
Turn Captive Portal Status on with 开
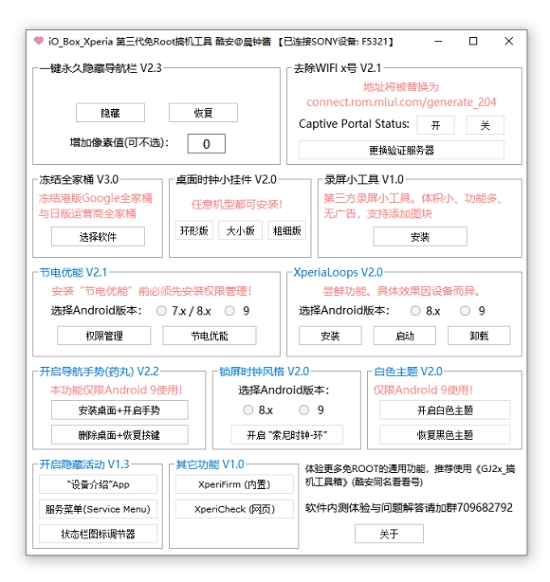tap(436, 125)
